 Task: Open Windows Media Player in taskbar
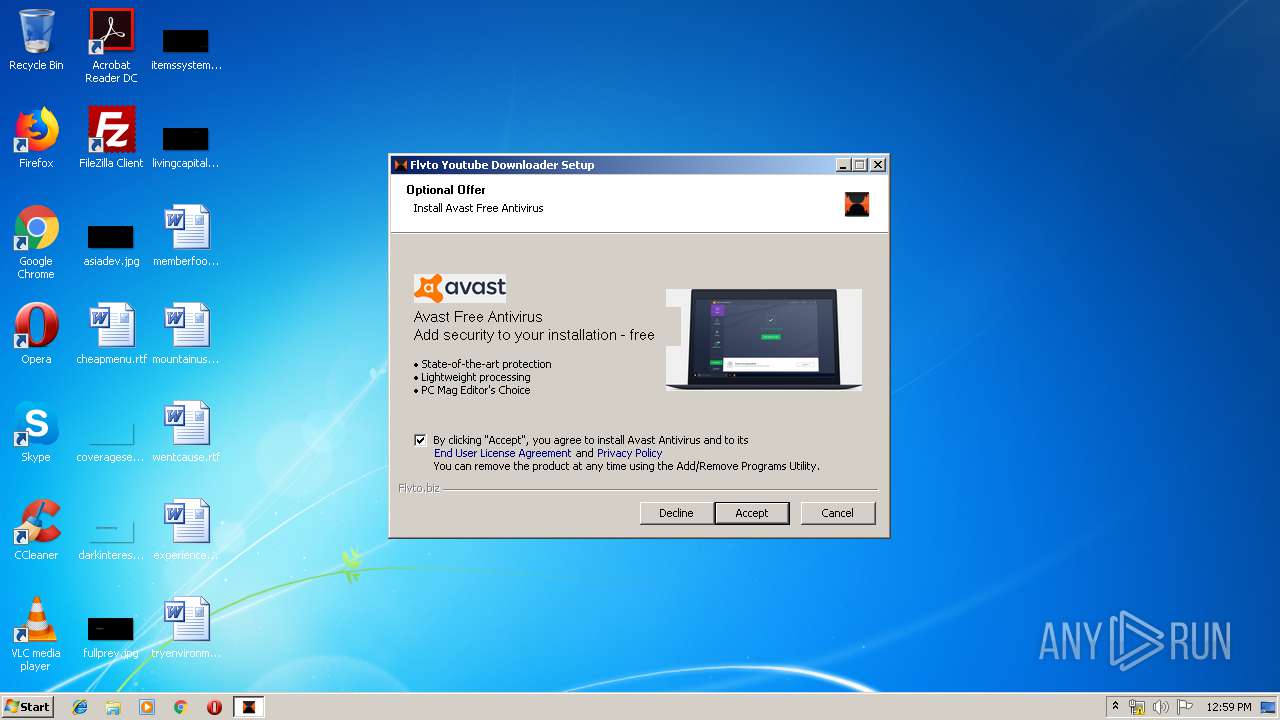[147, 707]
